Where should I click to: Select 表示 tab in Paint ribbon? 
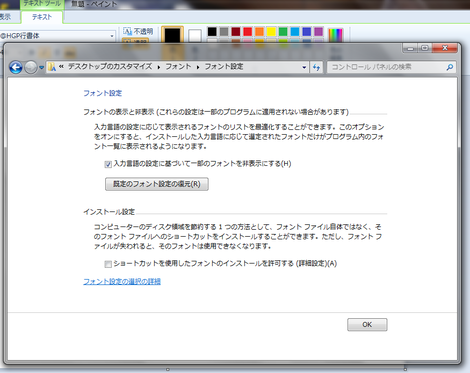point(5,17)
